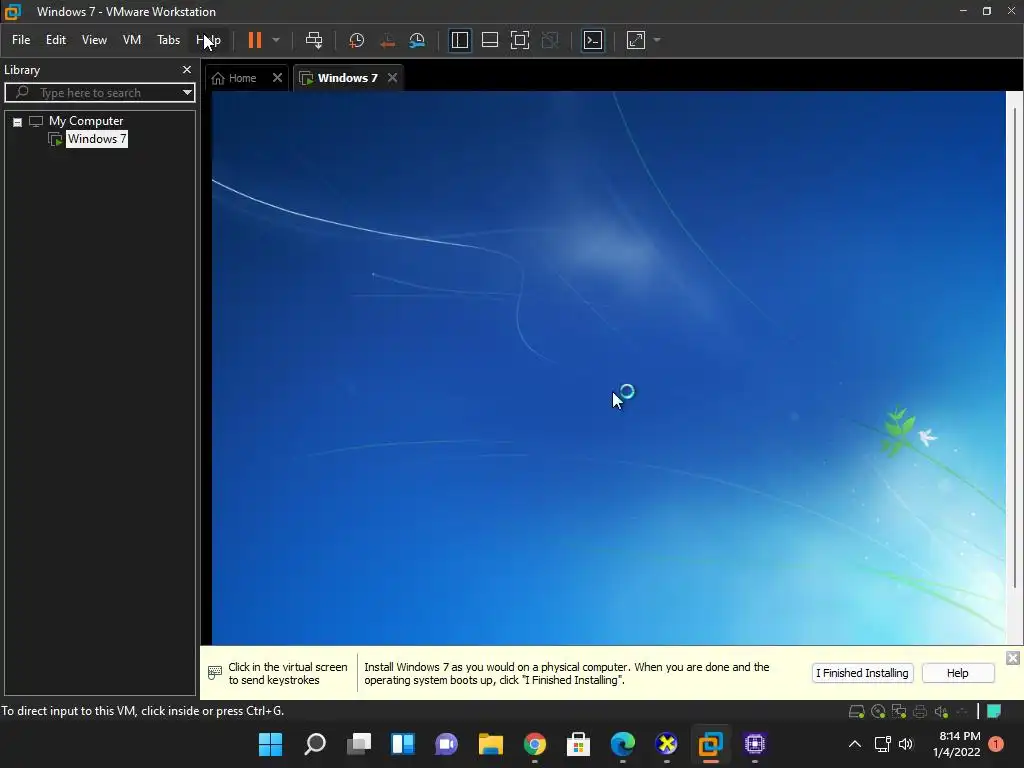This screenshot has width=1024, height=768.
Task: Dismiss the yellow install information bar
Action: click(x=1012, y=658)
